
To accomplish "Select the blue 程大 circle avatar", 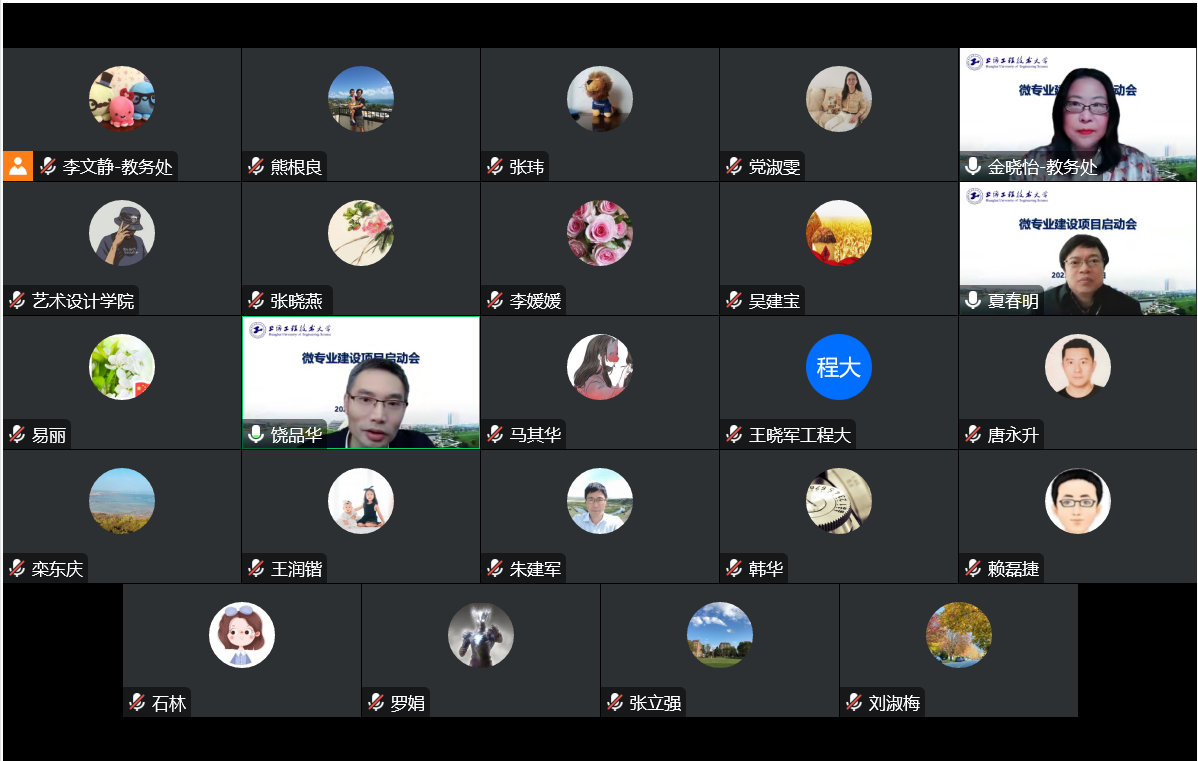I will tap(838, 367).
